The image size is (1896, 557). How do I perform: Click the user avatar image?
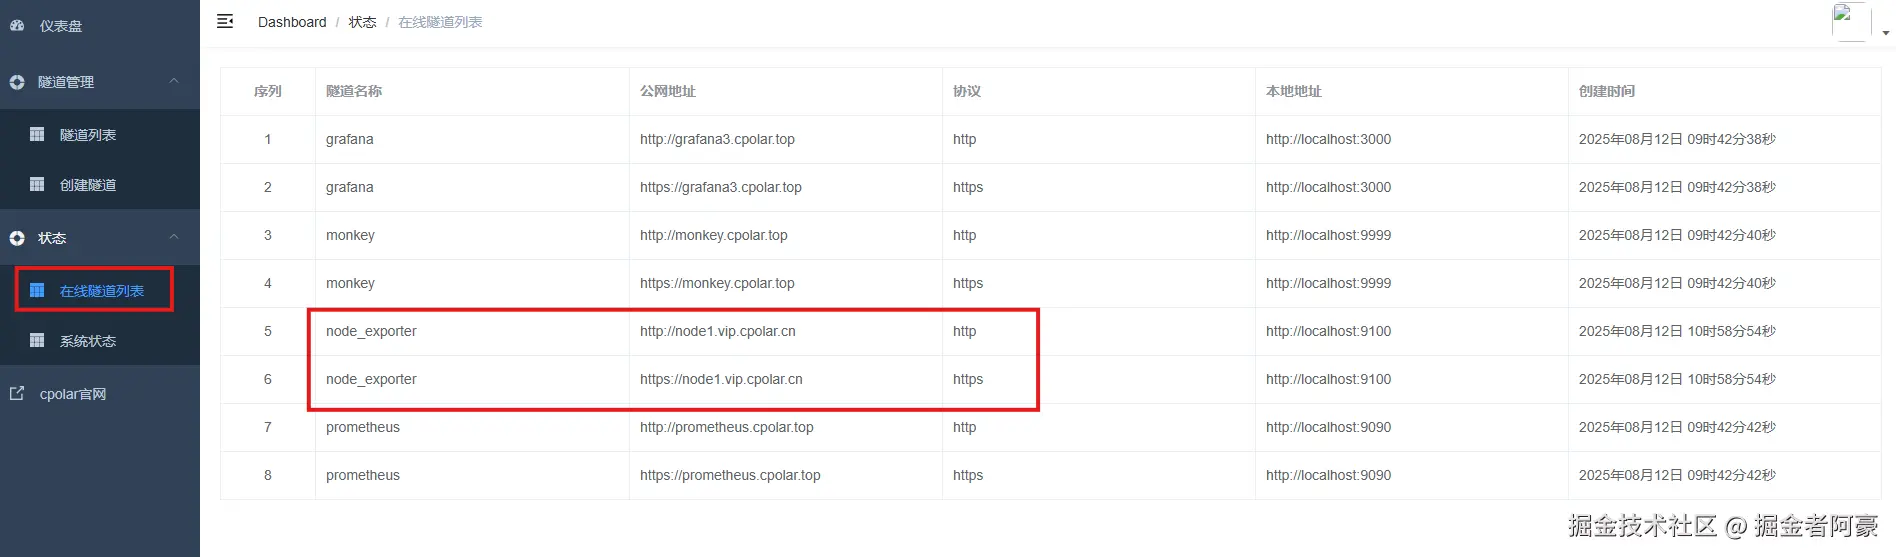click(1849, 21)
